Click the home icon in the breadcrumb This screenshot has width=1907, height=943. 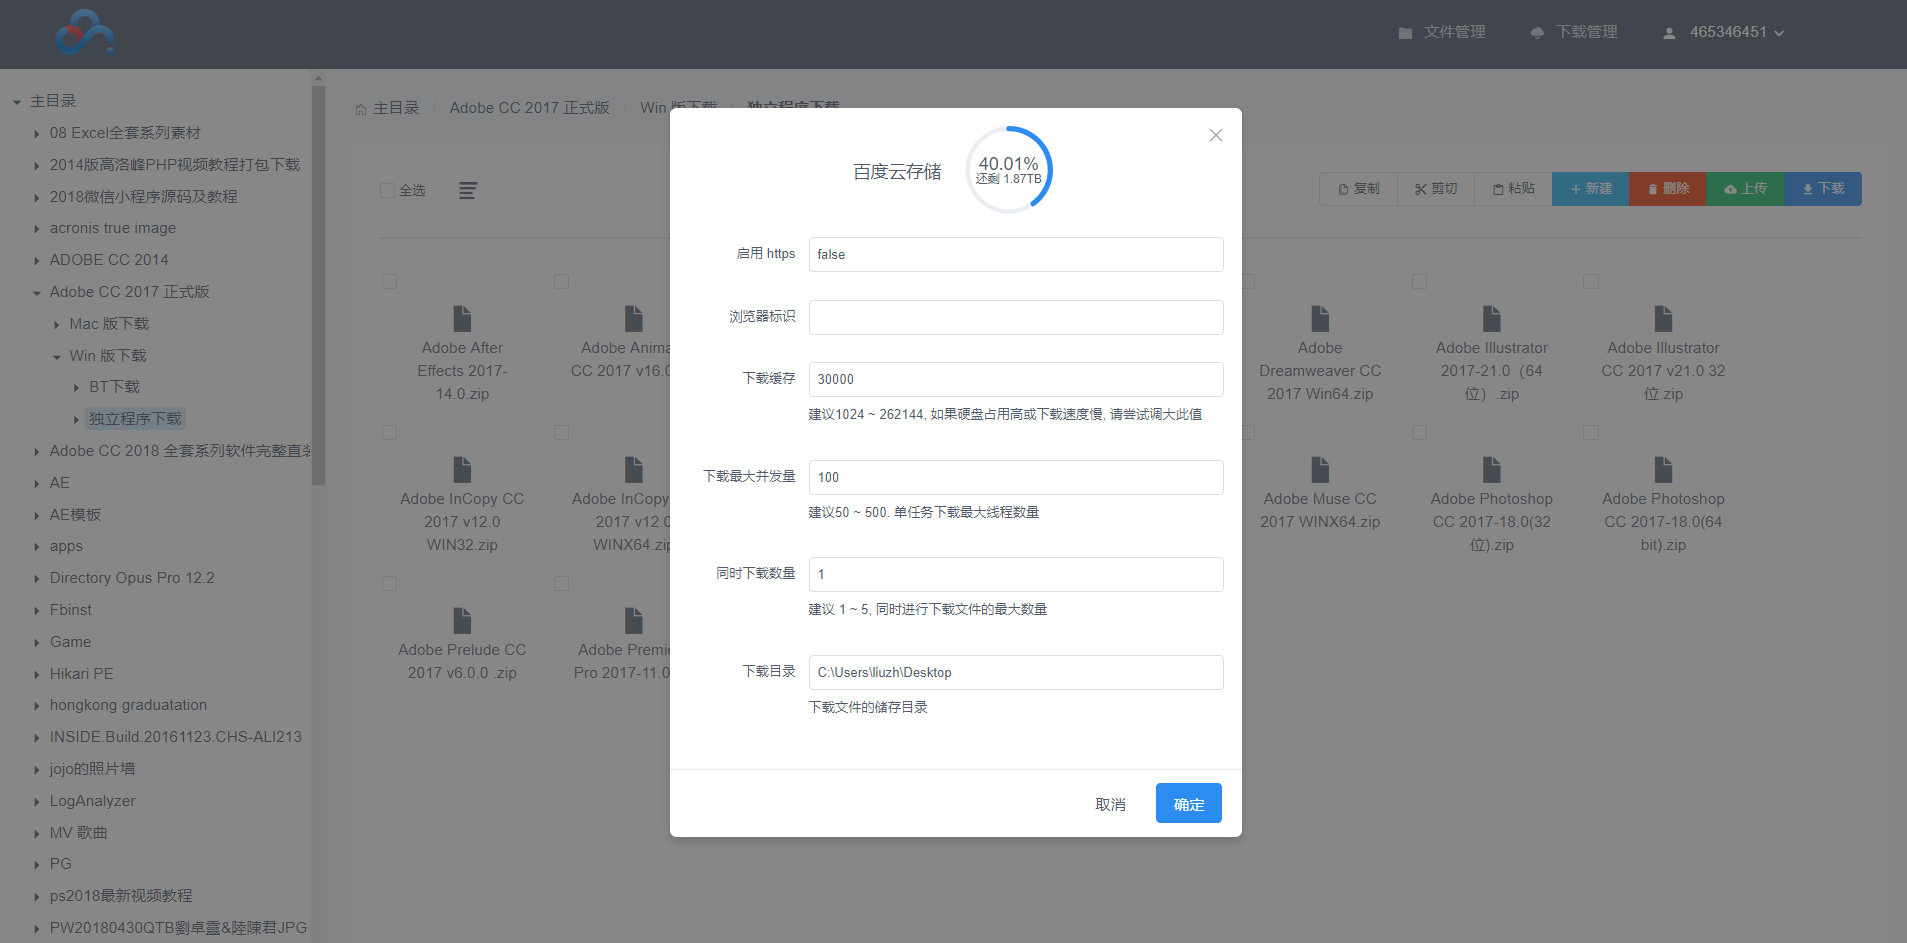point(361,109)
